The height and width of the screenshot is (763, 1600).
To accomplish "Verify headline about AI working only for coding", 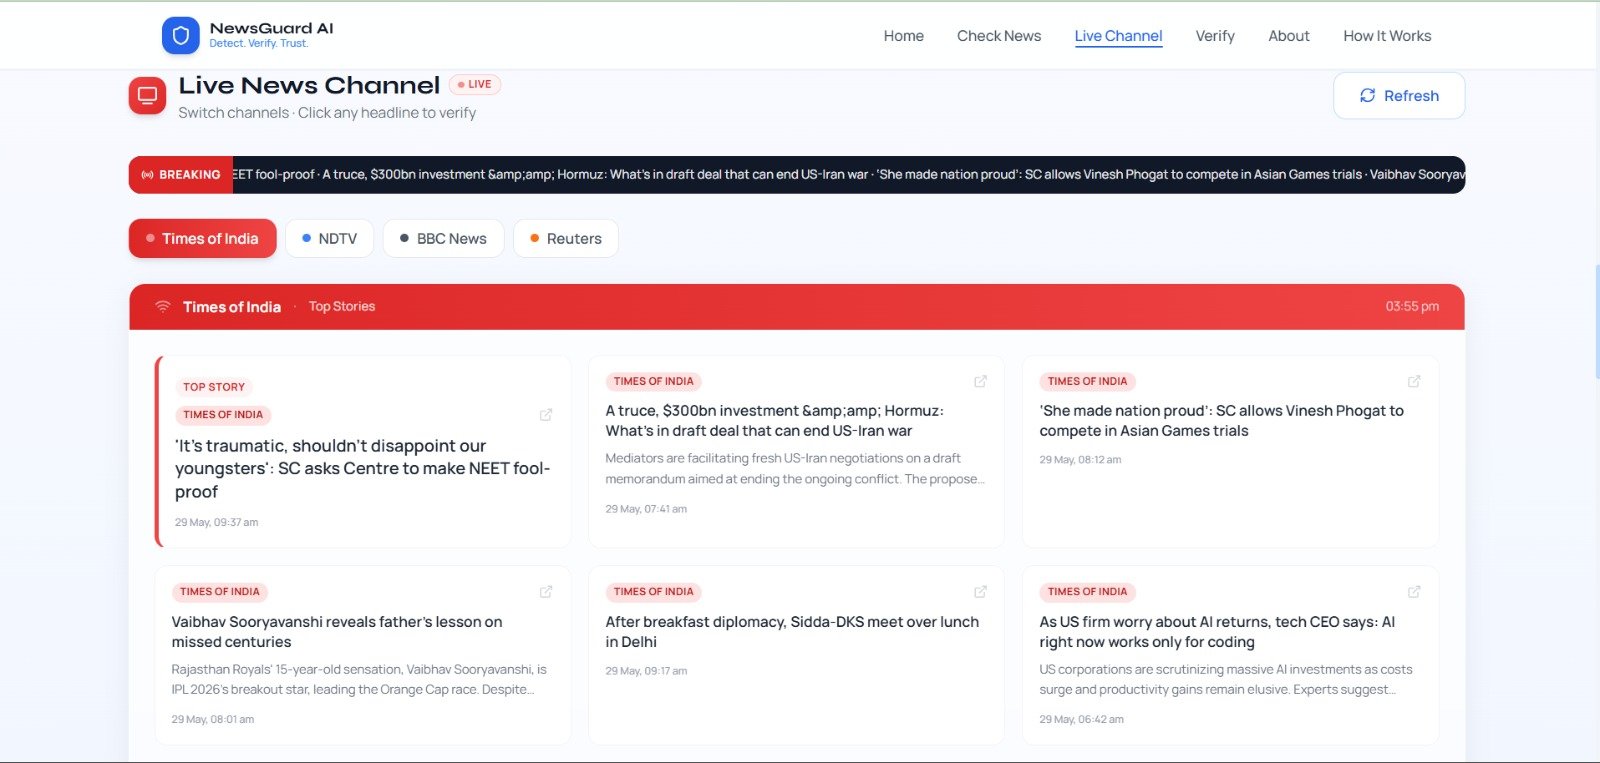I will pos(1217,632).
